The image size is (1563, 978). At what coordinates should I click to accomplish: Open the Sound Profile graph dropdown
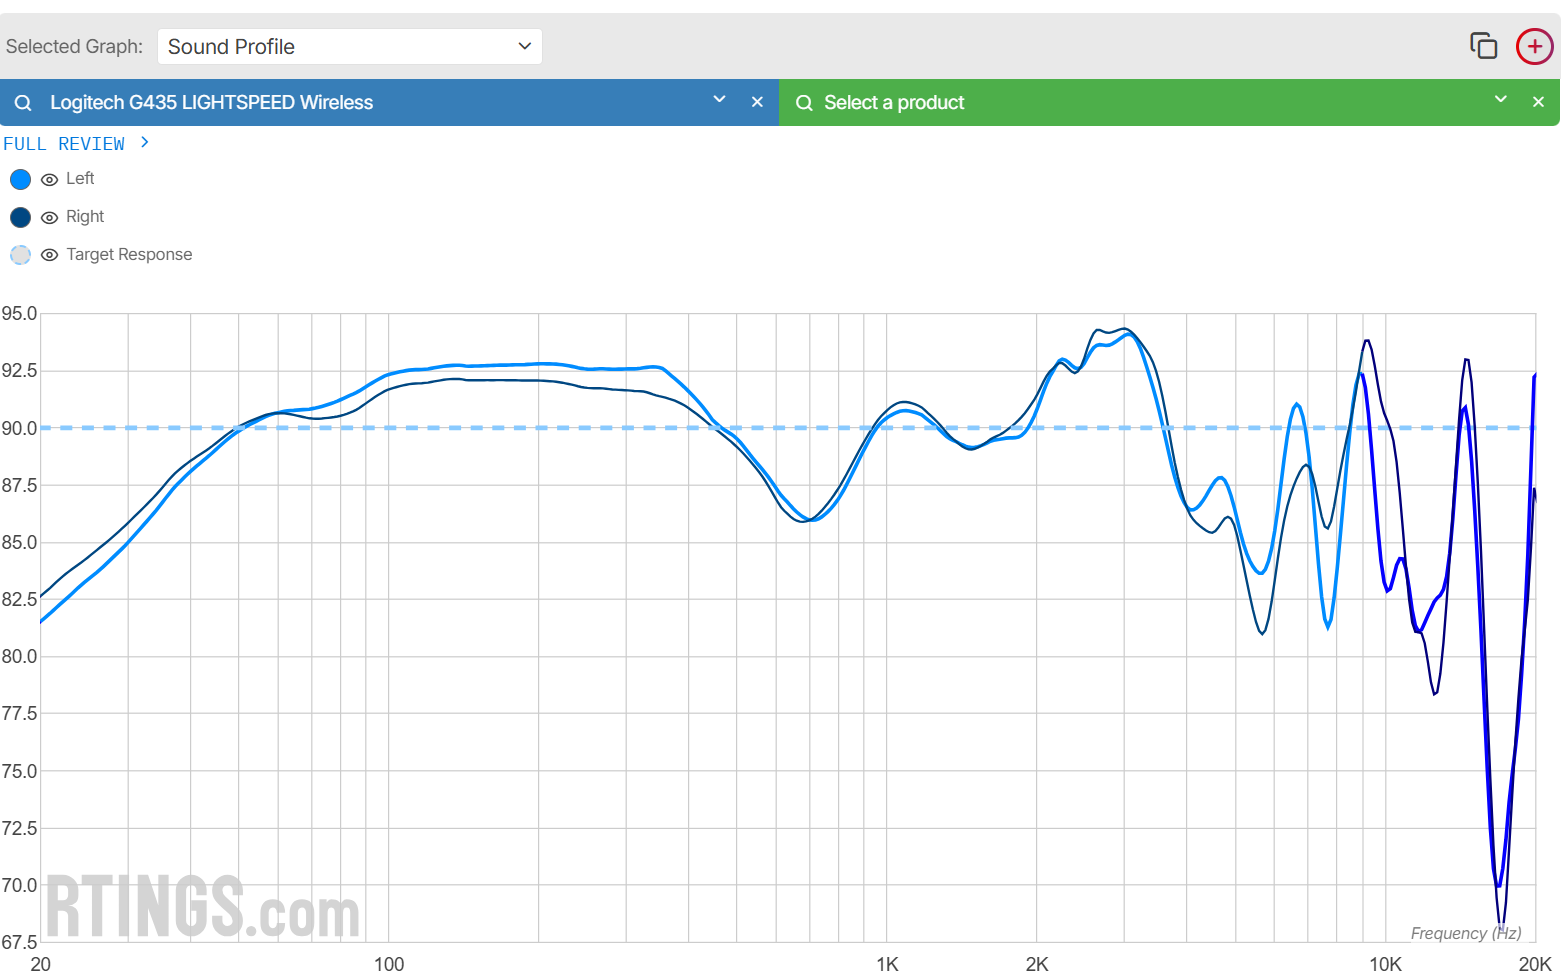pyautogui.click(x=349, y=47)
